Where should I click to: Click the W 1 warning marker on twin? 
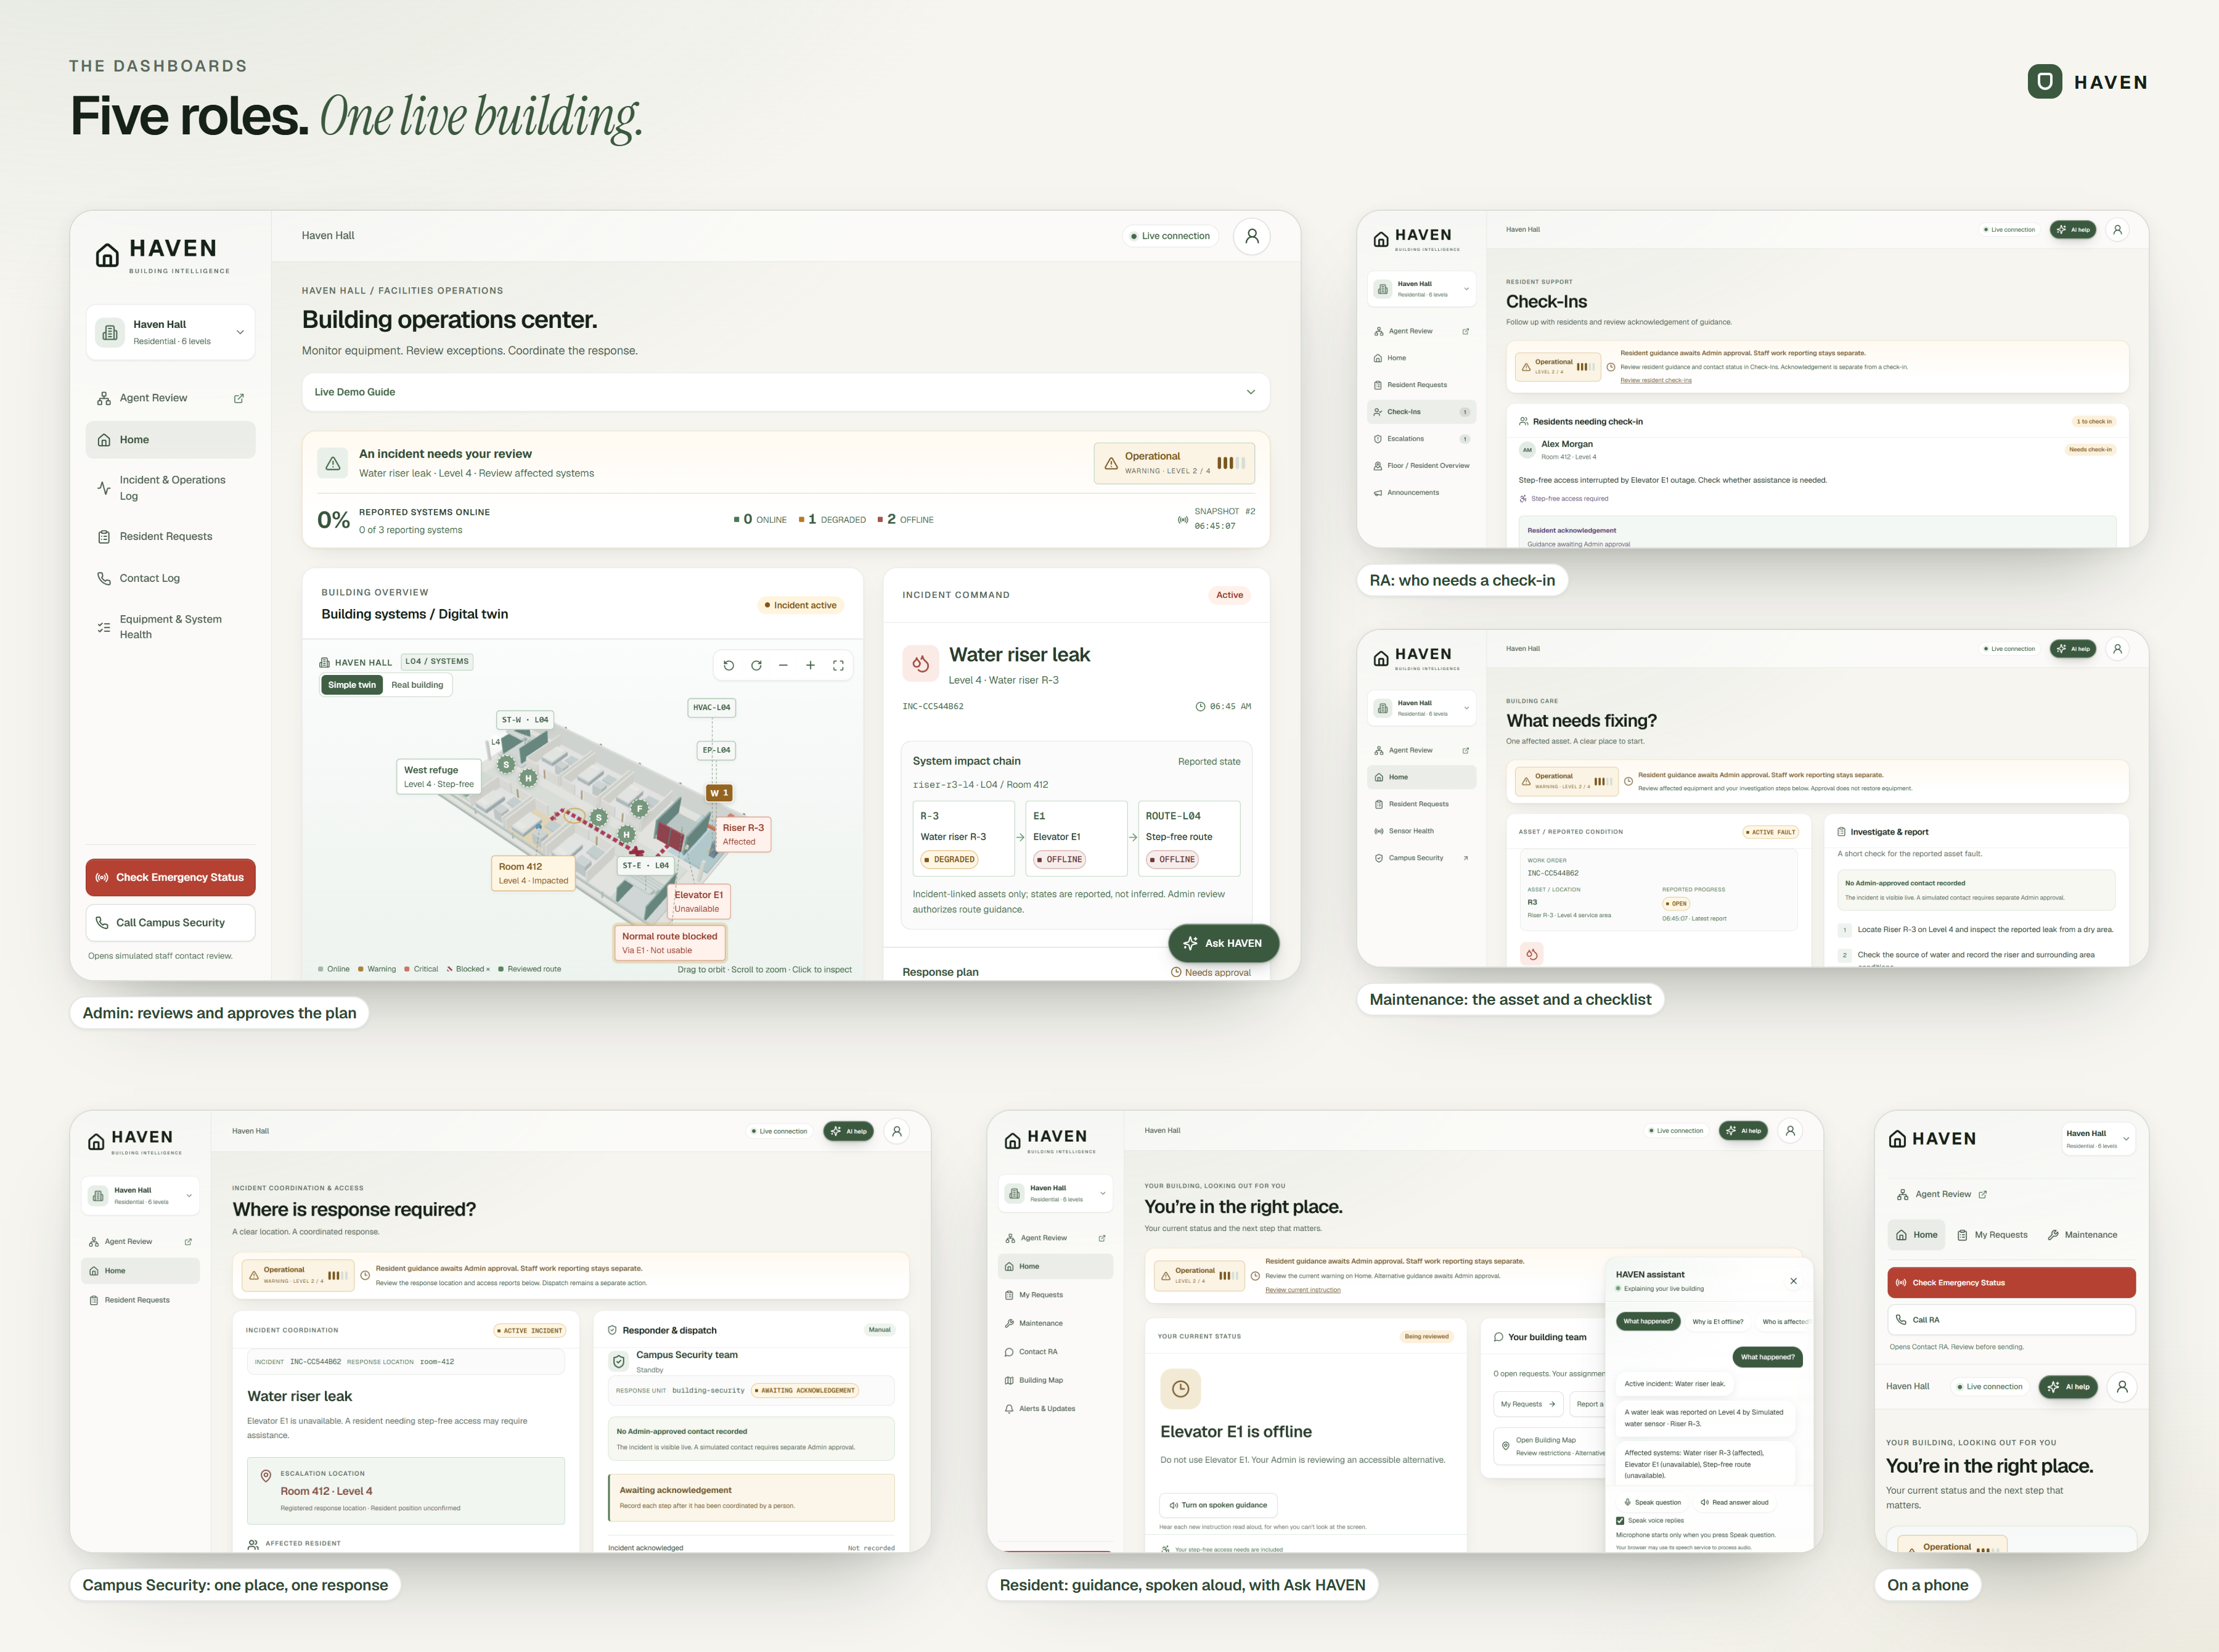(720, 793)
